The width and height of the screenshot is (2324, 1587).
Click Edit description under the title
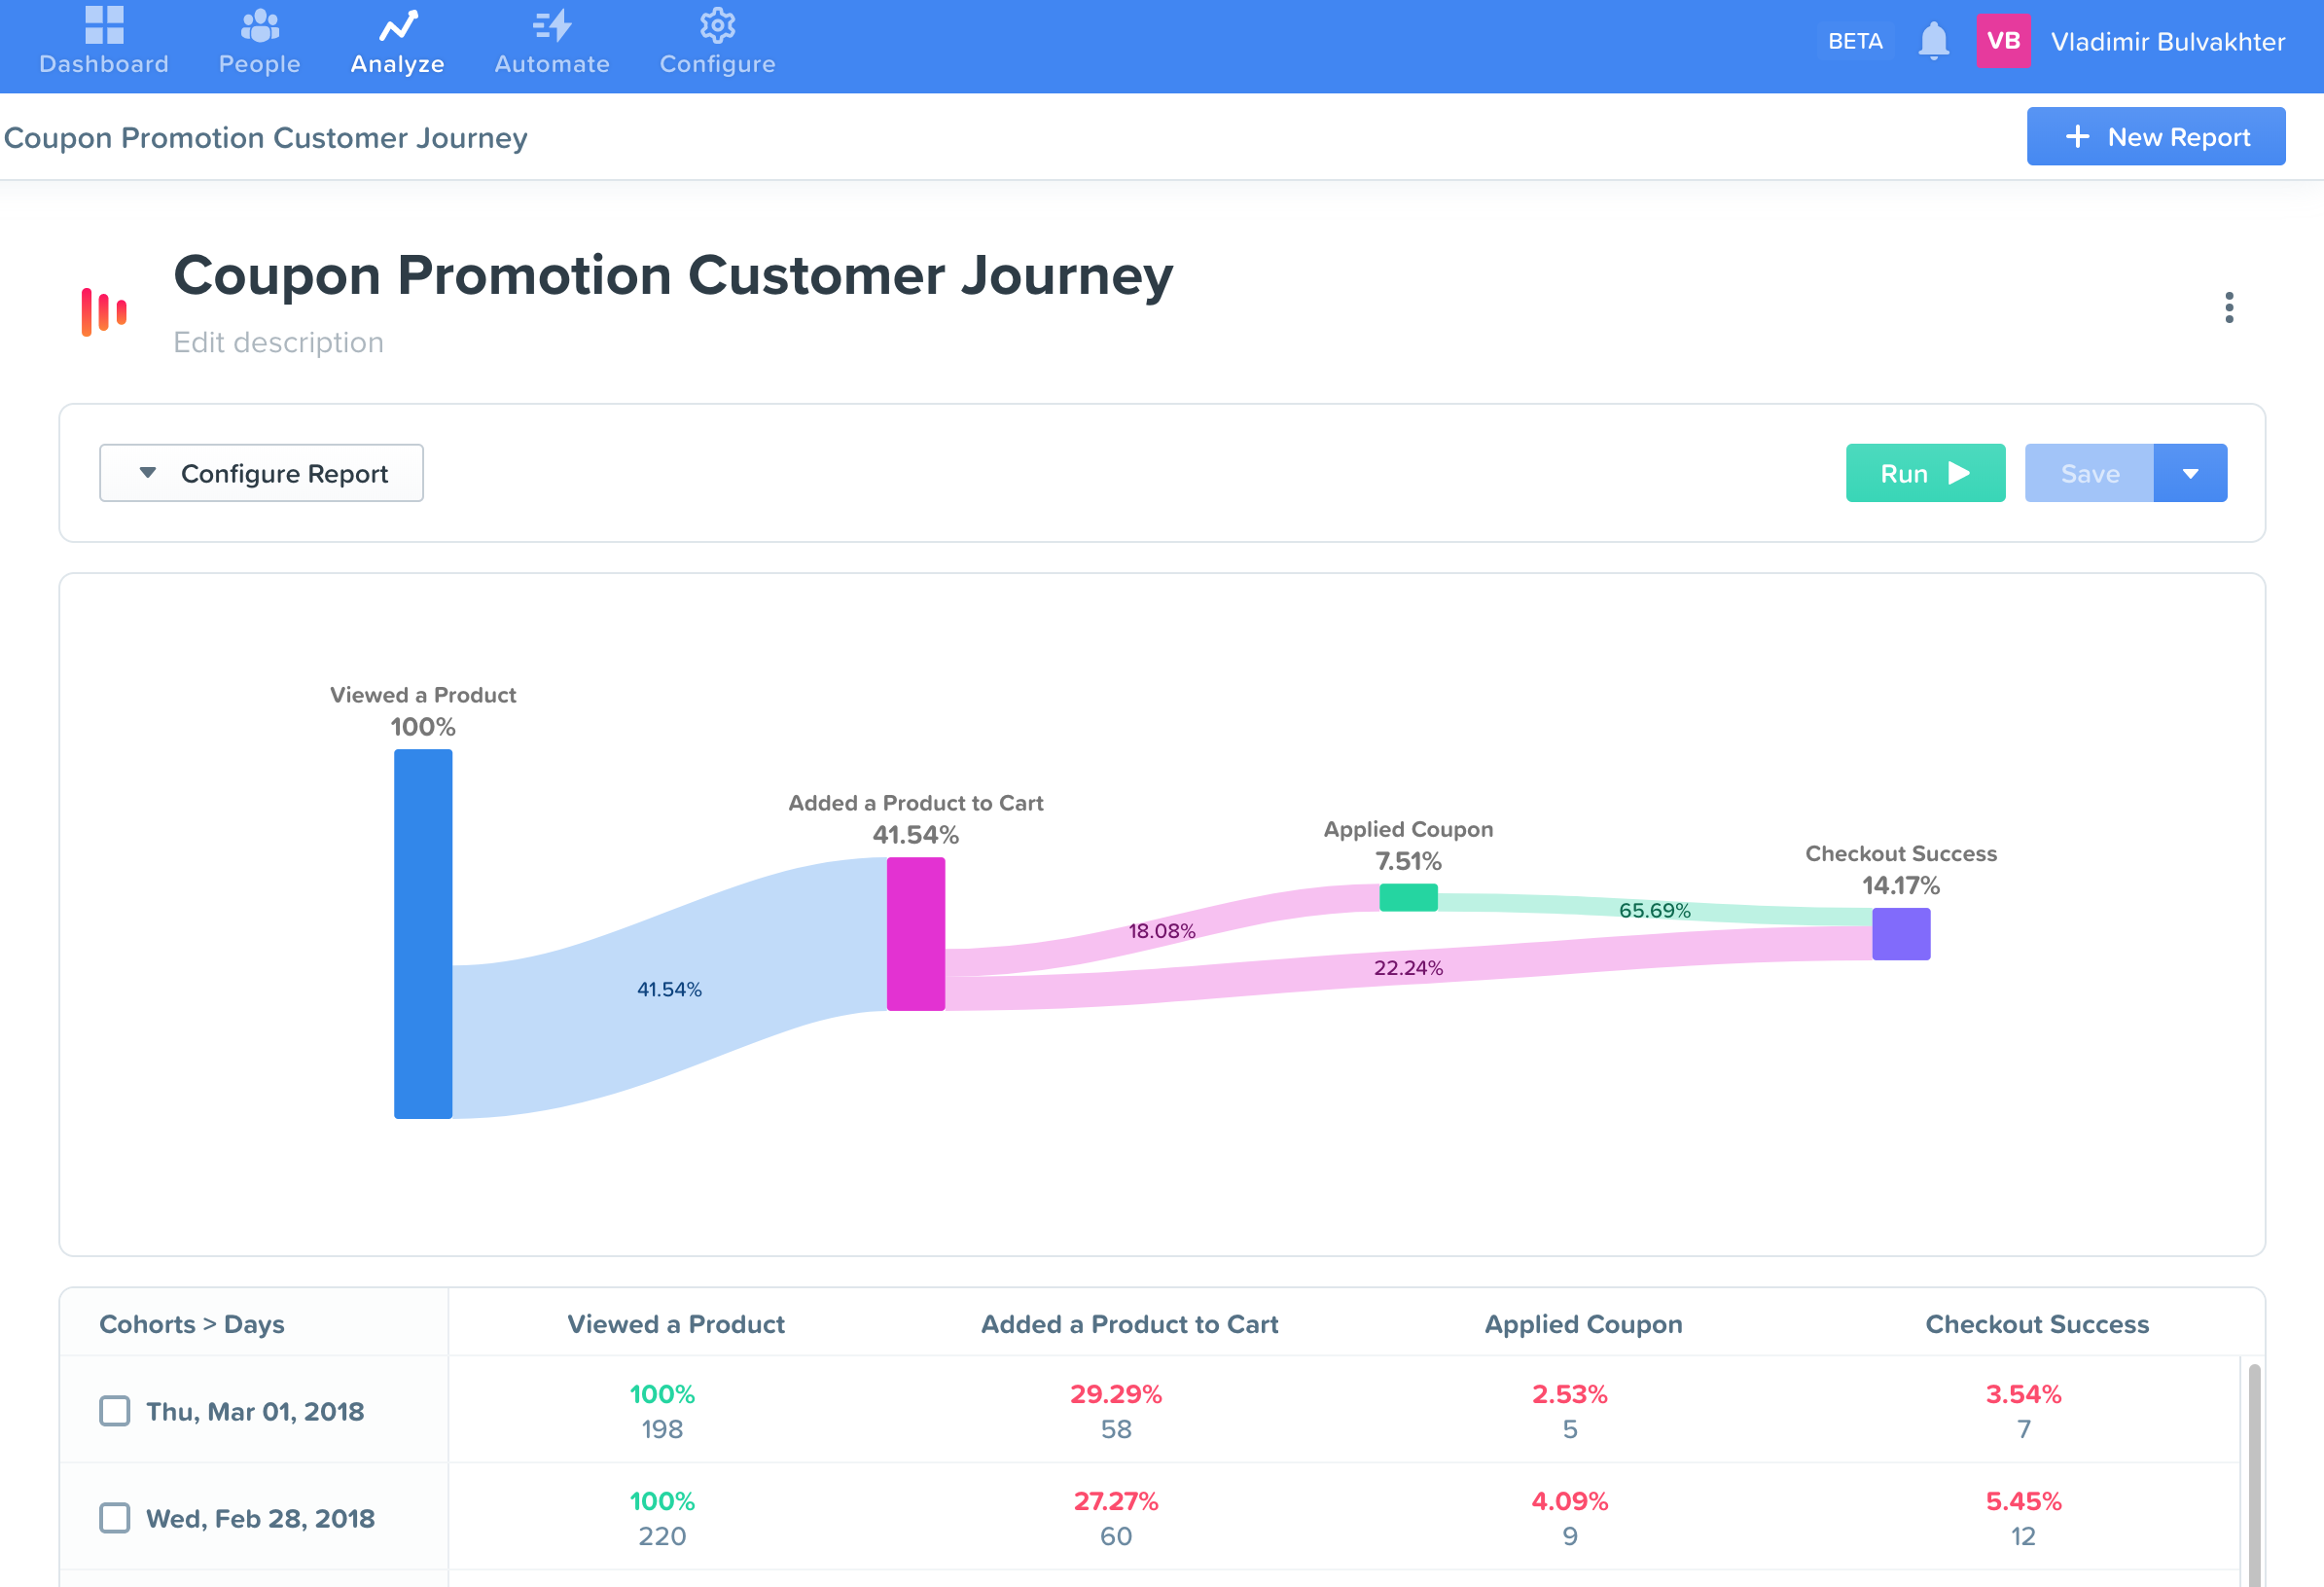coord(279,342)
